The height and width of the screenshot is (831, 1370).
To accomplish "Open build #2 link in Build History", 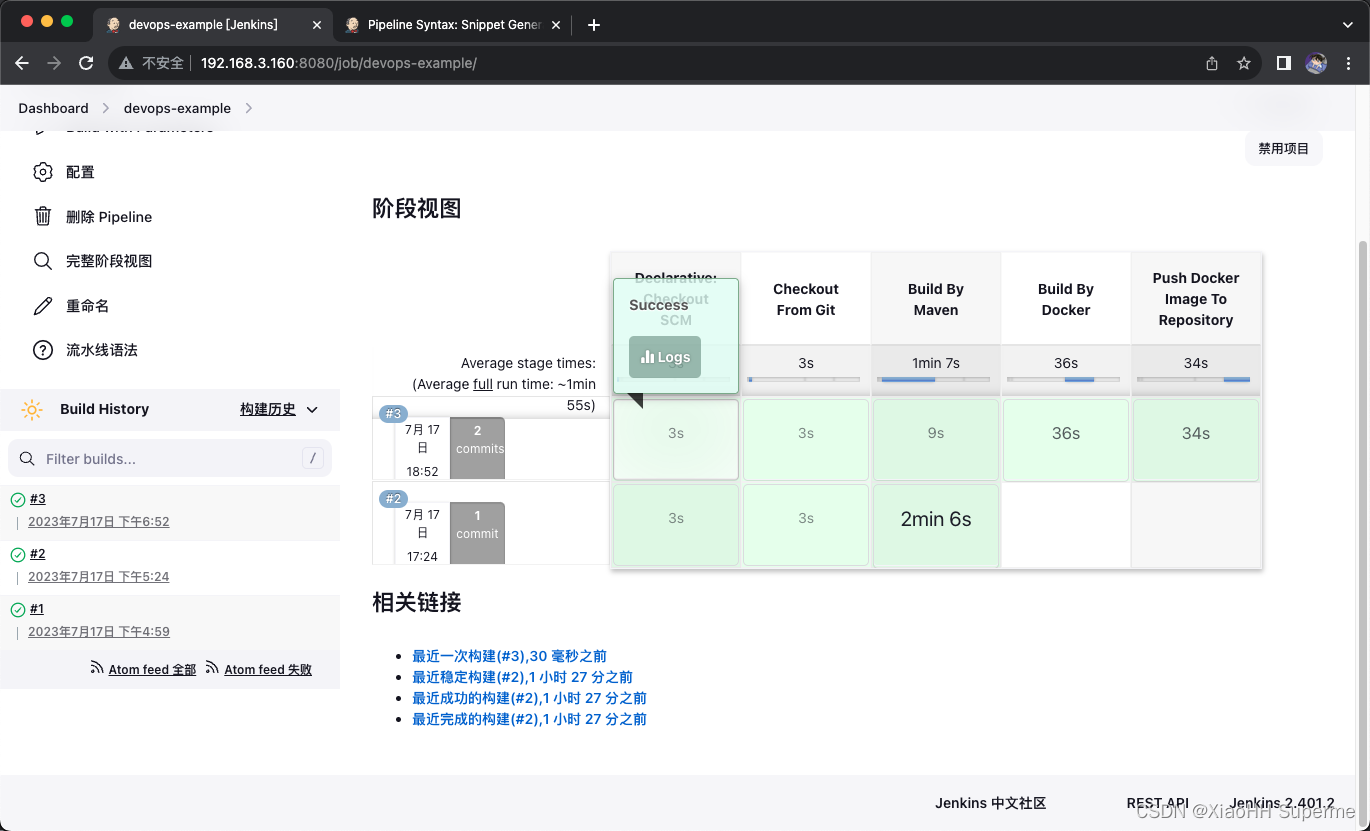I will coord(37,554).
